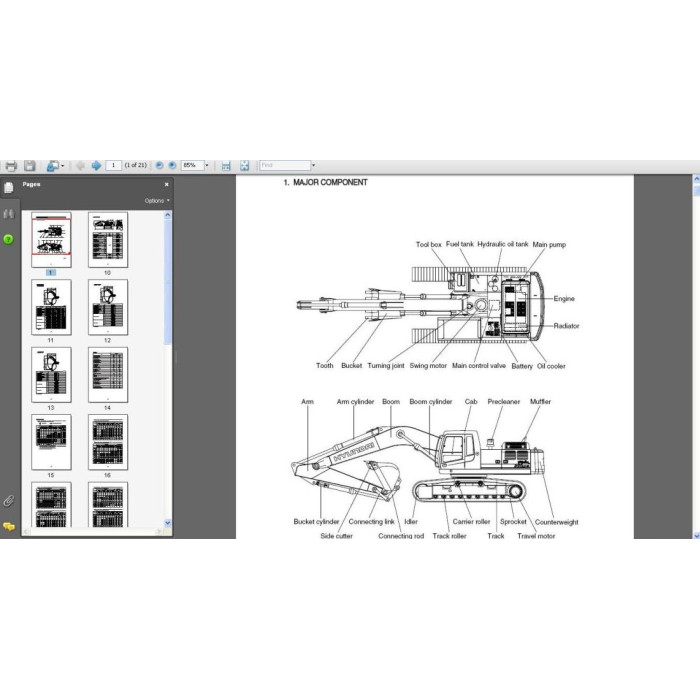Click the 'Connecting link' label

pos(371,521)
